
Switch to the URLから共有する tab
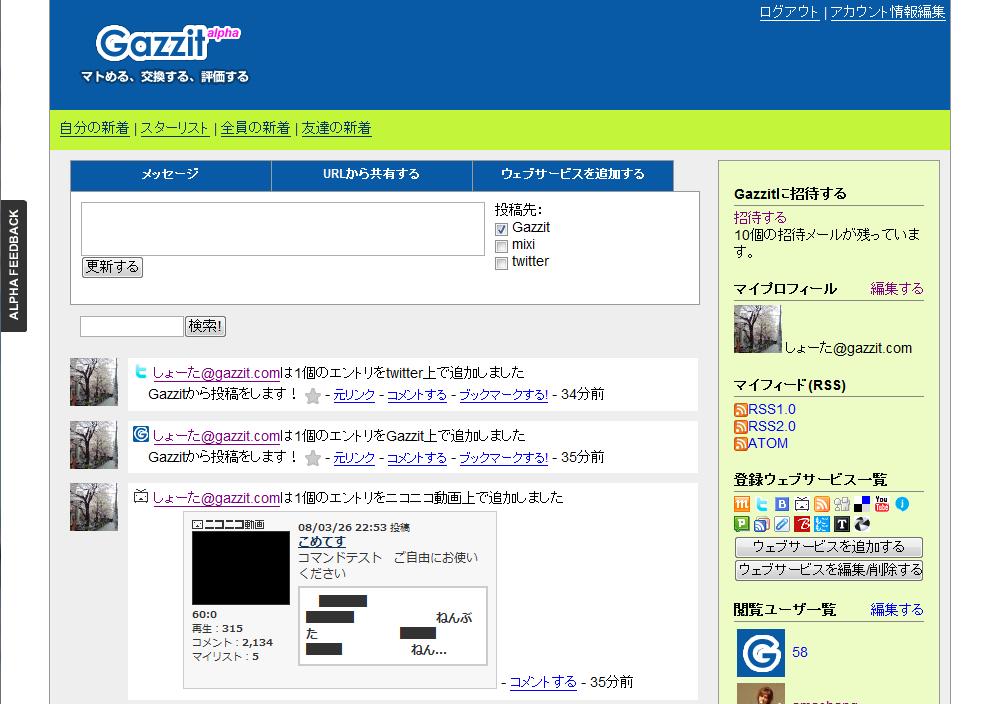pyautogui.click(x=371, y=174)
